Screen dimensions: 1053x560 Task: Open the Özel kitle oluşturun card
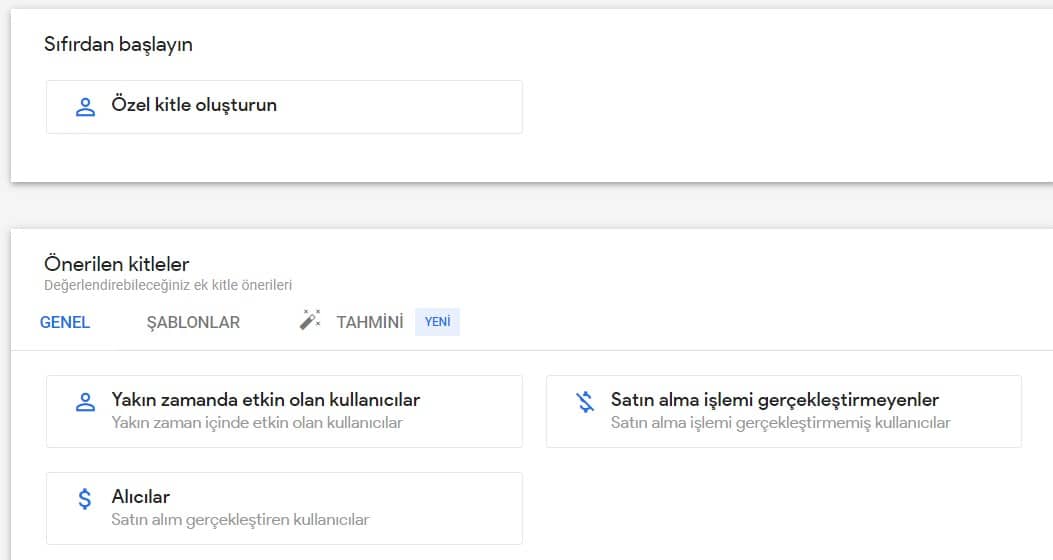click(x=284, y=107)
